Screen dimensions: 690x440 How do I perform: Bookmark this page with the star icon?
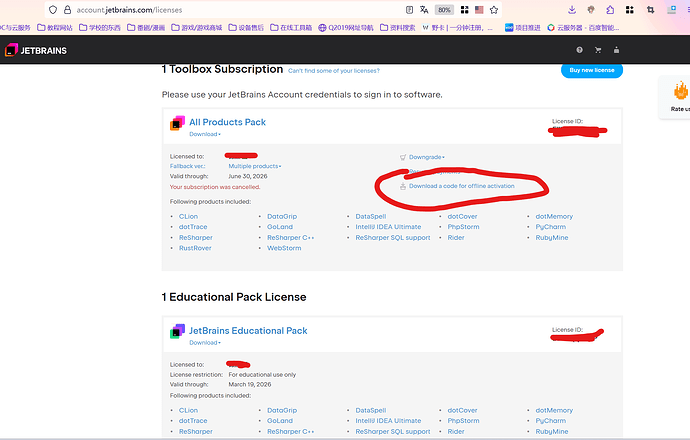494,10
